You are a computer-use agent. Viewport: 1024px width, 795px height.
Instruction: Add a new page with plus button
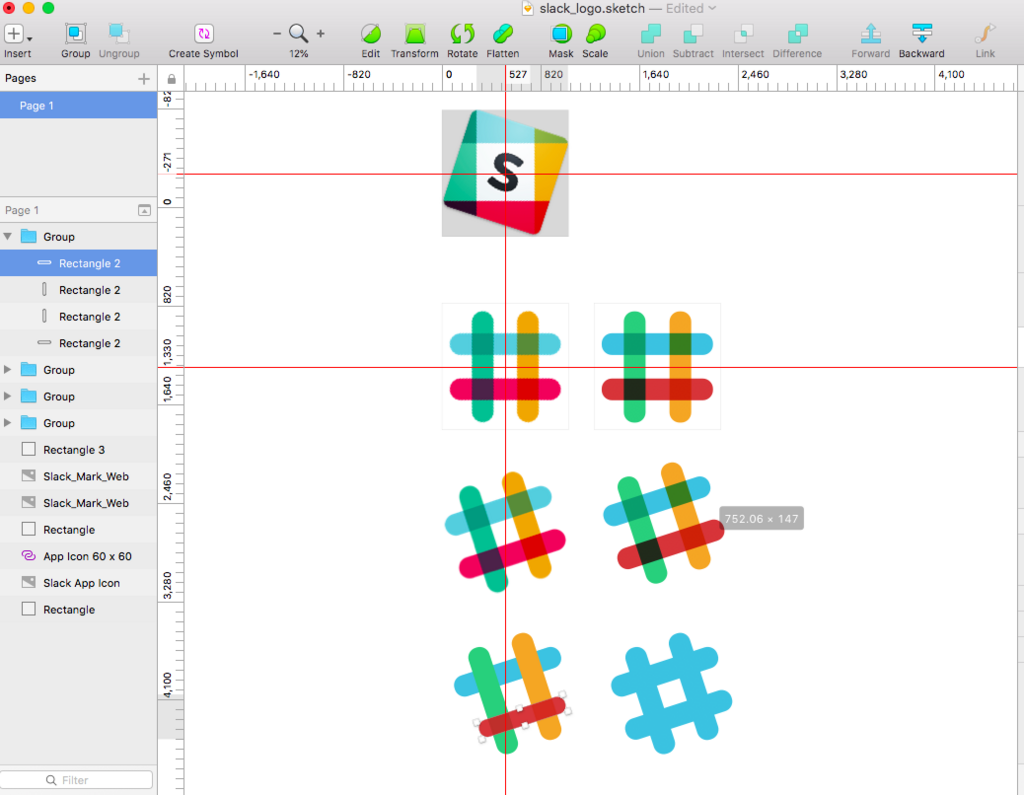144,79
